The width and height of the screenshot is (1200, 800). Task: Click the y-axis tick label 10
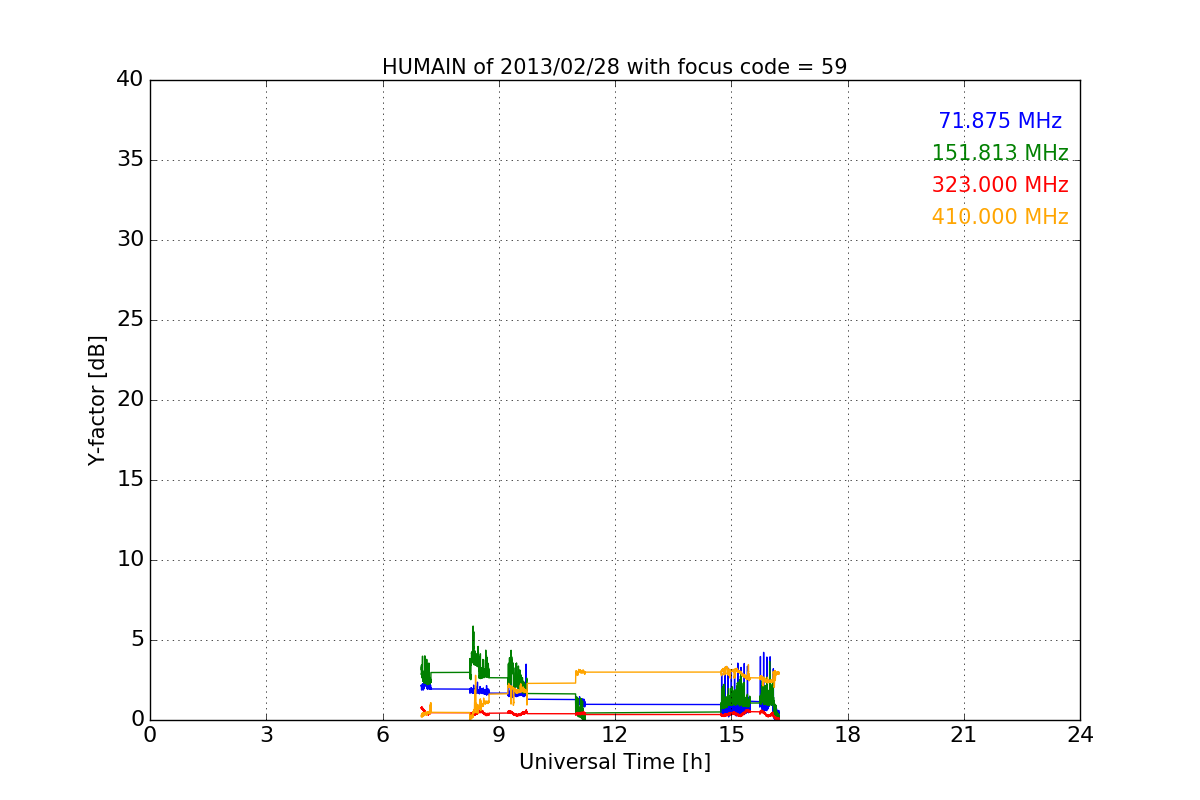pyautogui.click(x=130, y=560)
